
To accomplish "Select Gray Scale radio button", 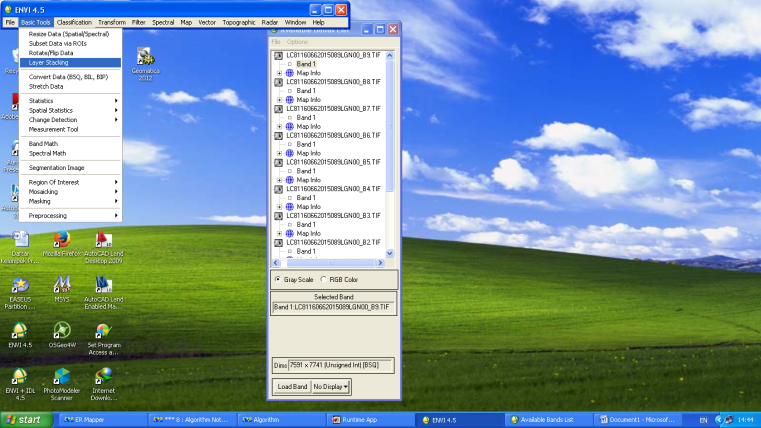I will (x=278, y=280).
